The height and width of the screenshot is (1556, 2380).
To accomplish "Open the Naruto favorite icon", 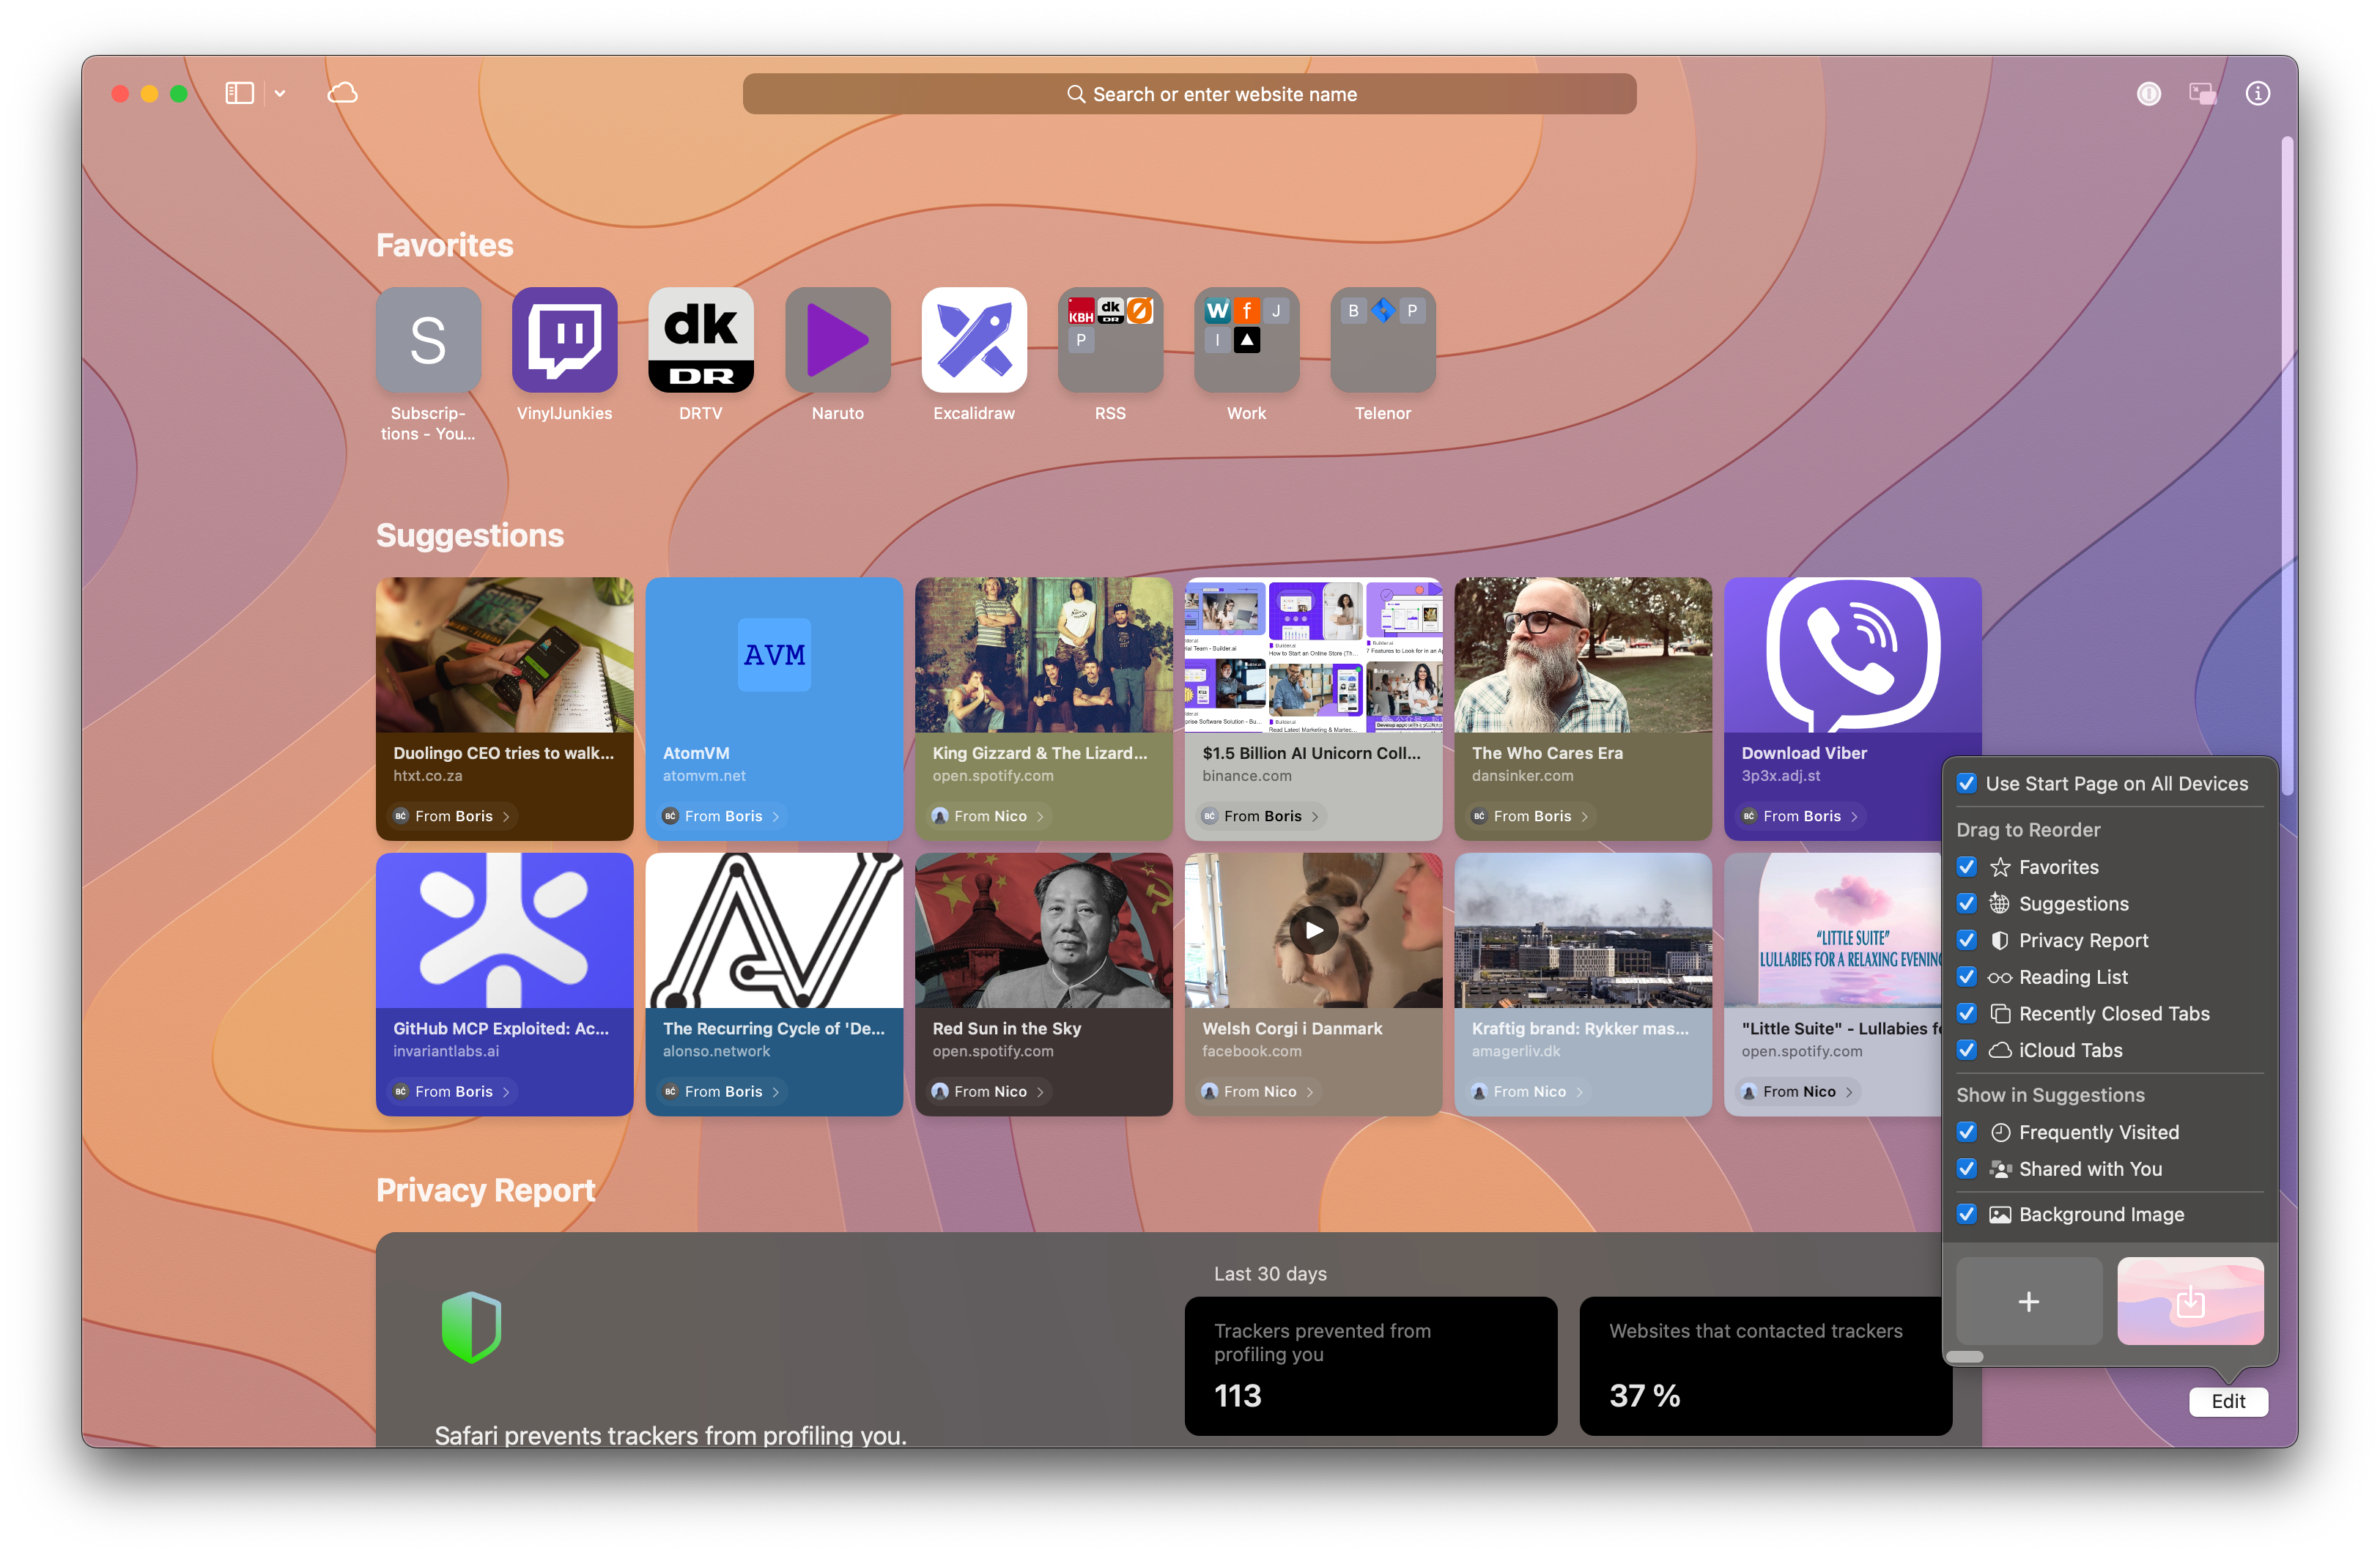I will click(x=837, y=339).
